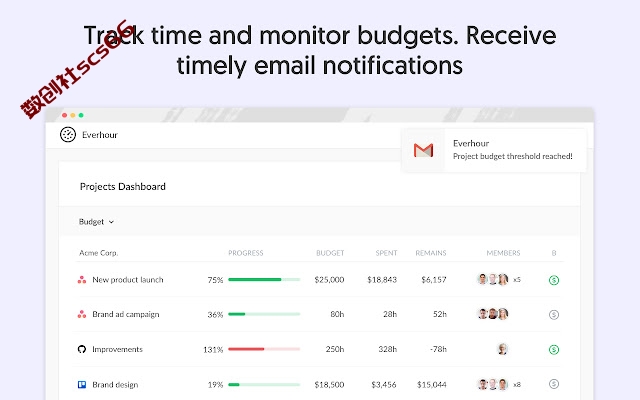Open member avatars of Brand ad campaign
This screenshot has width=640, height=400.
(493, 314)
